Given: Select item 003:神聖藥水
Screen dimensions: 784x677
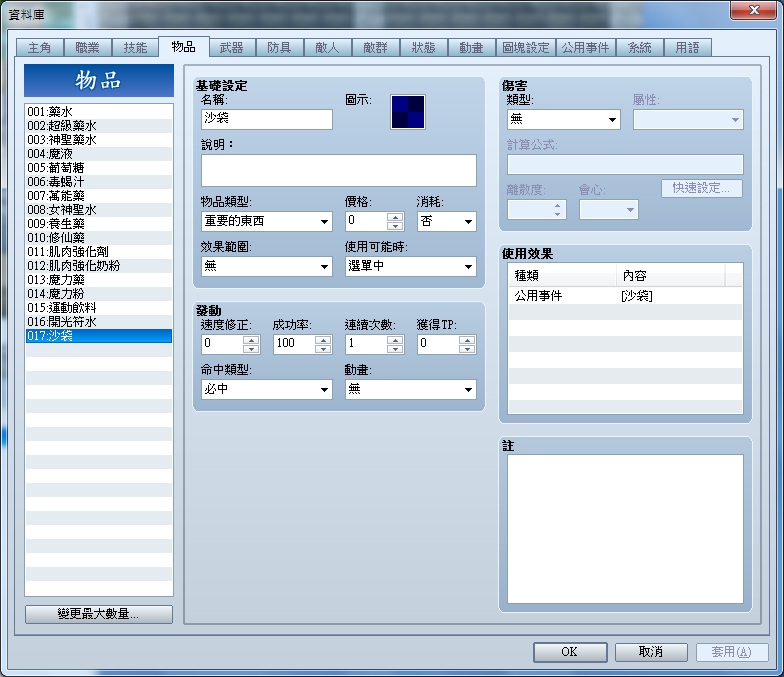Looking at the screenshot, I should click(99, 140).
